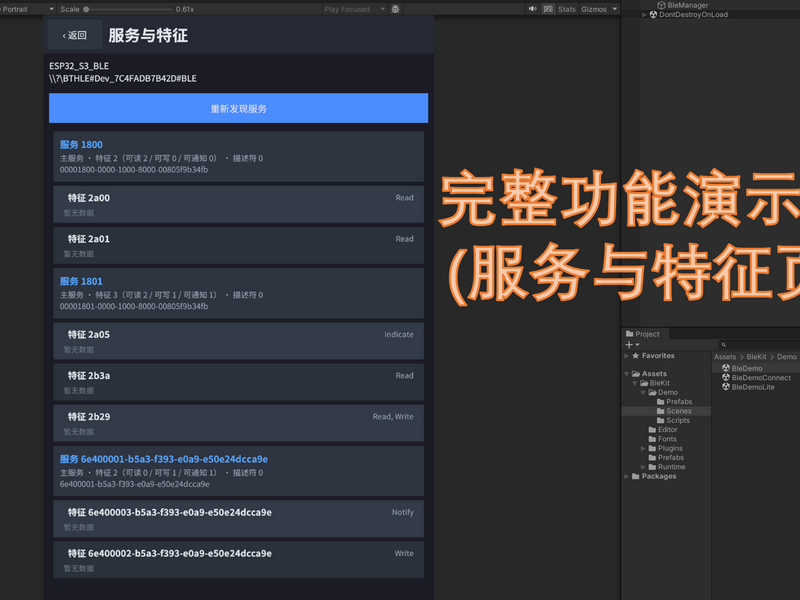The image size is (800, 600).
Task: Toggle Gizmos in the Game view
Action: tap(594, 9)
